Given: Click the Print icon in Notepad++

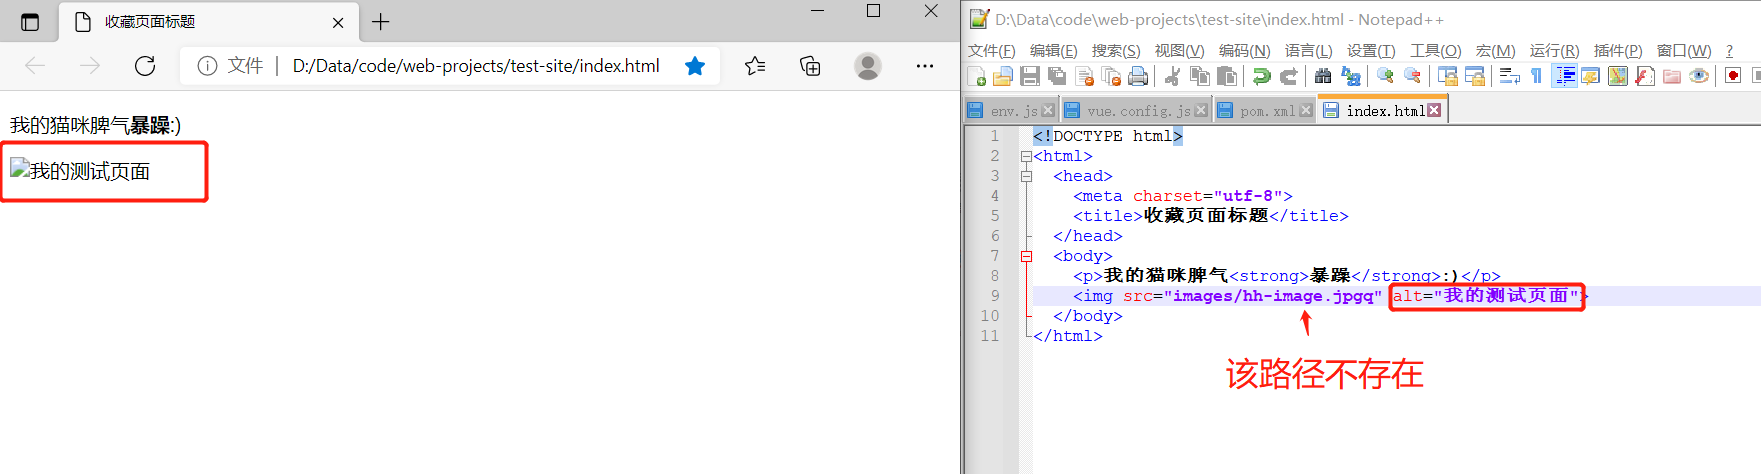Looking at the screenshot, I should pos(1138,76).
